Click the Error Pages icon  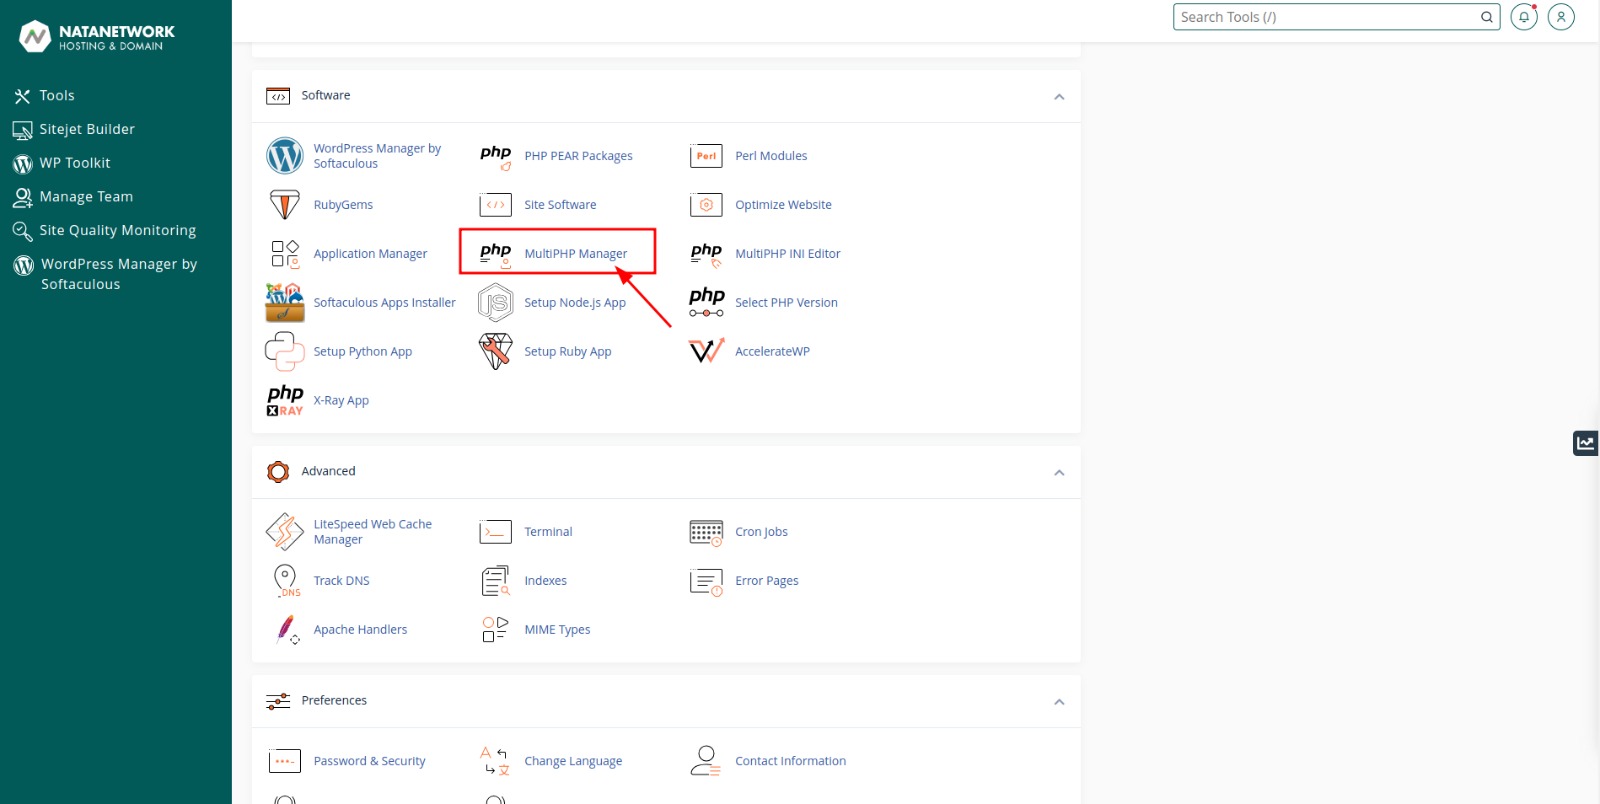(x=706, y=581)
